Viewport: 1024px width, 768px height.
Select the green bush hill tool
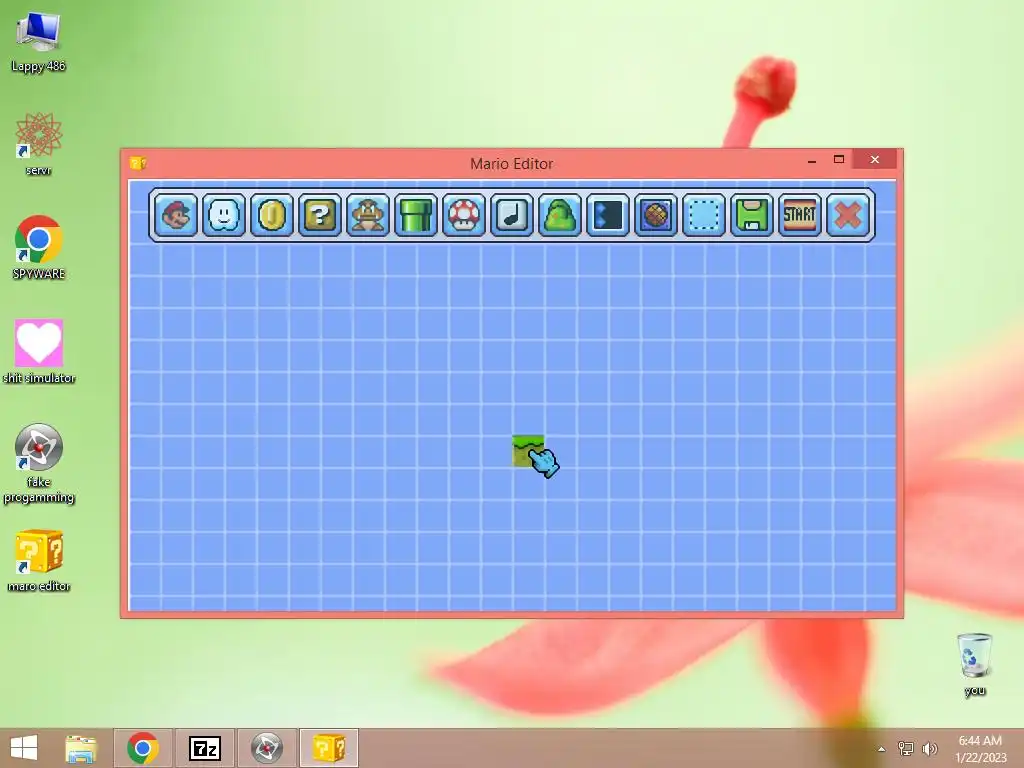point(560,215)
